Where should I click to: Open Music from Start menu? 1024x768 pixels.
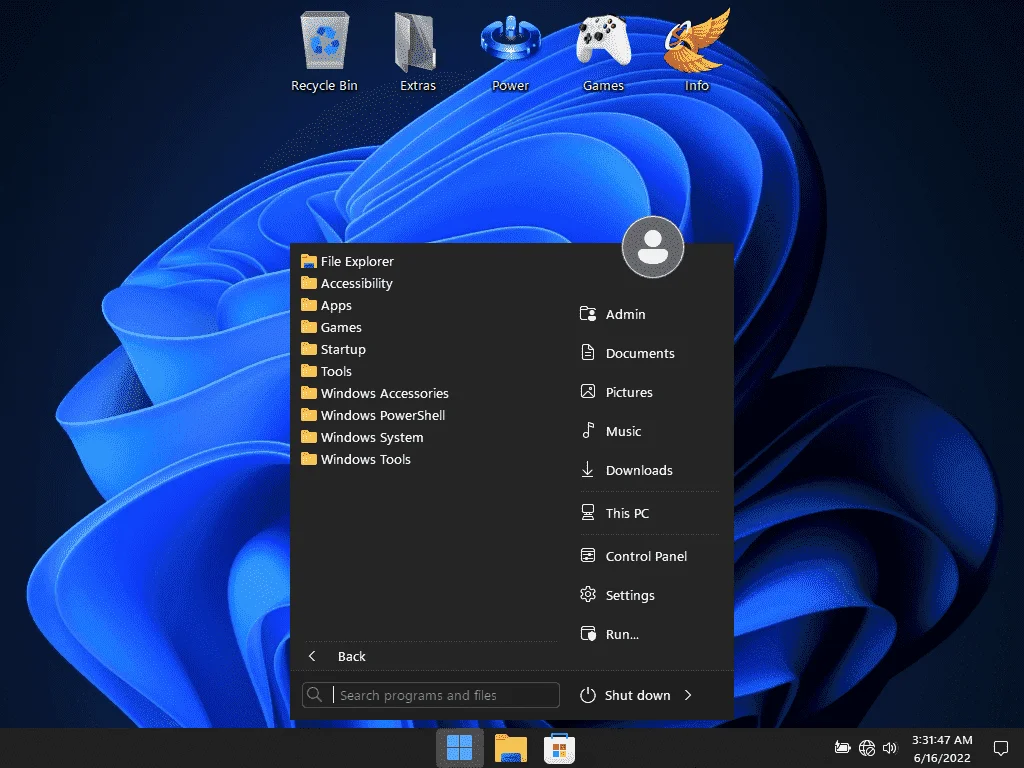(610, 431)
